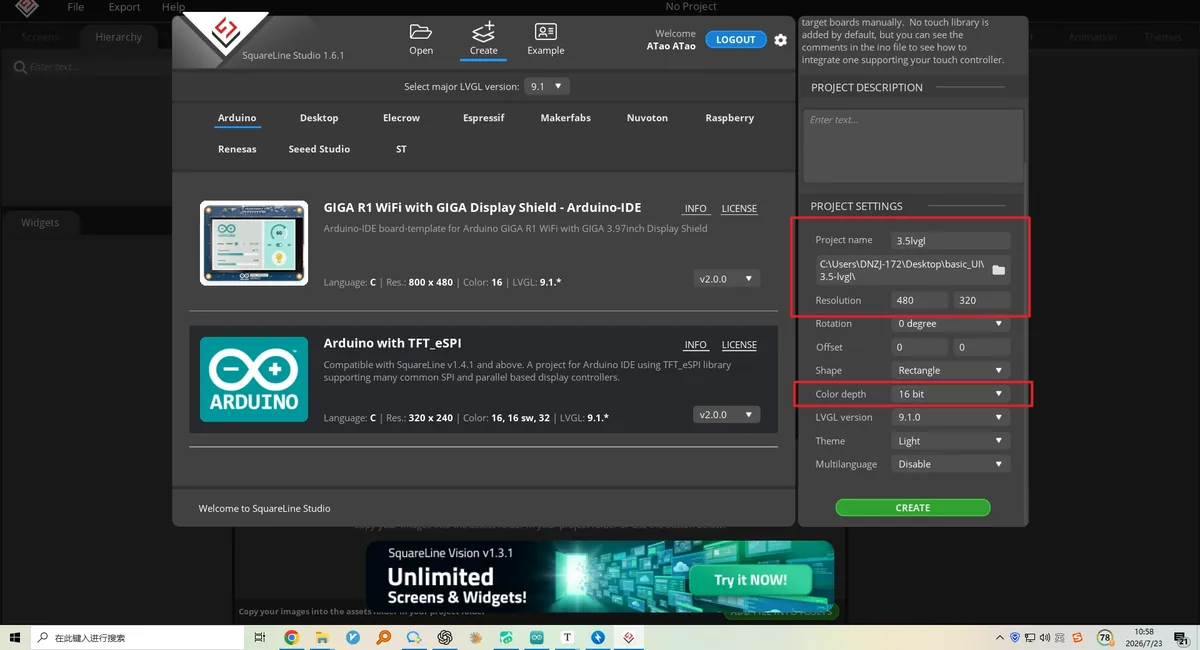Open the Typora T taskbar icon
This screenshot has width=1200, height=650.
click(x=568, y=637)
